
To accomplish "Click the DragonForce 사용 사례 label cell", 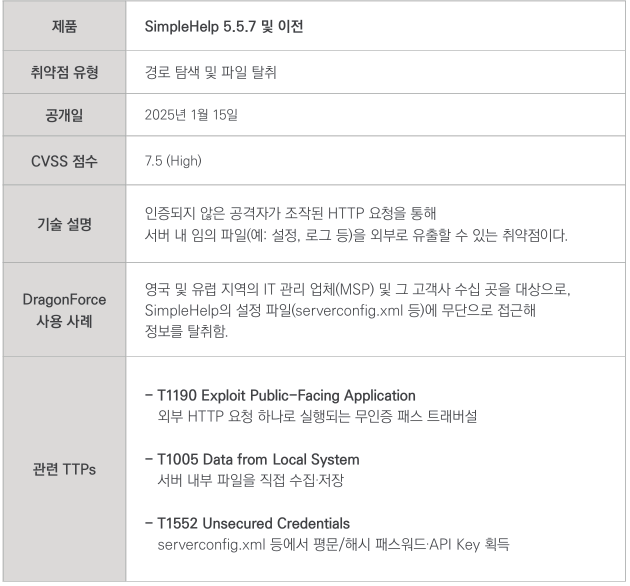I will 64,309.
